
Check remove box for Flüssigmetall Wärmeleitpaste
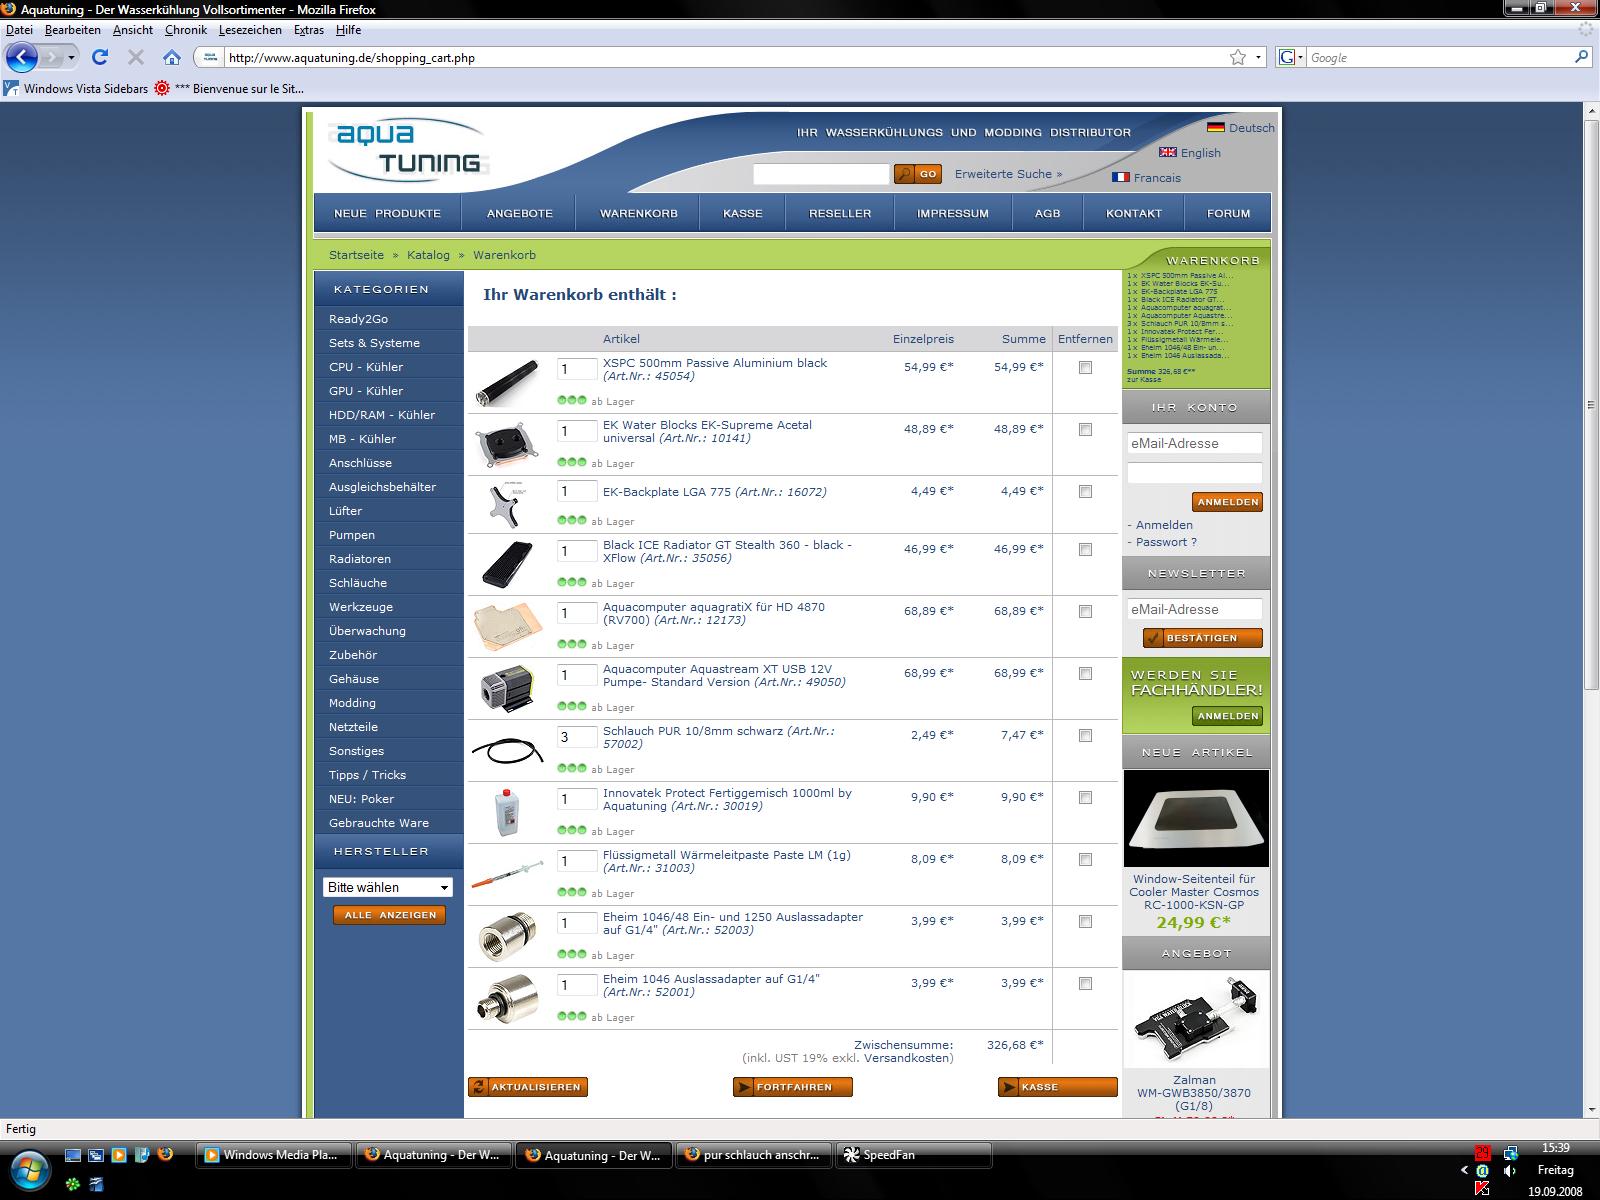pyautogui.click(x=1085, y=860)
